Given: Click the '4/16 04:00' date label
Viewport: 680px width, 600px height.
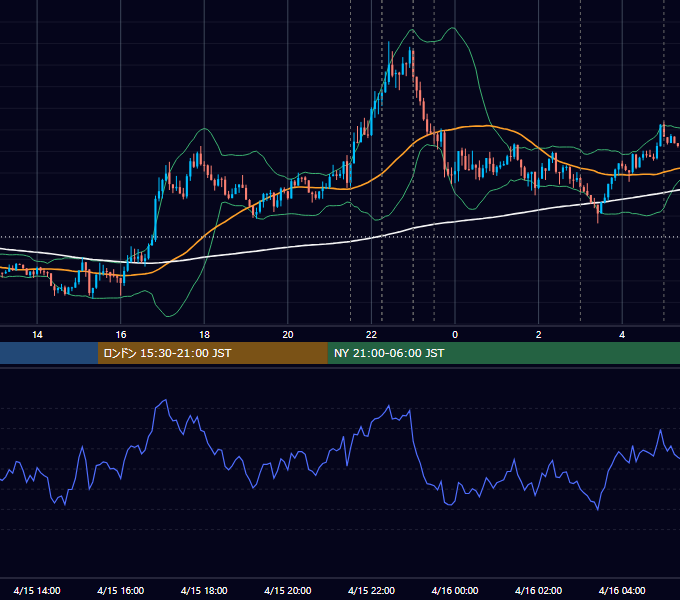Looking at the screenshot, I should pos(622,590).
